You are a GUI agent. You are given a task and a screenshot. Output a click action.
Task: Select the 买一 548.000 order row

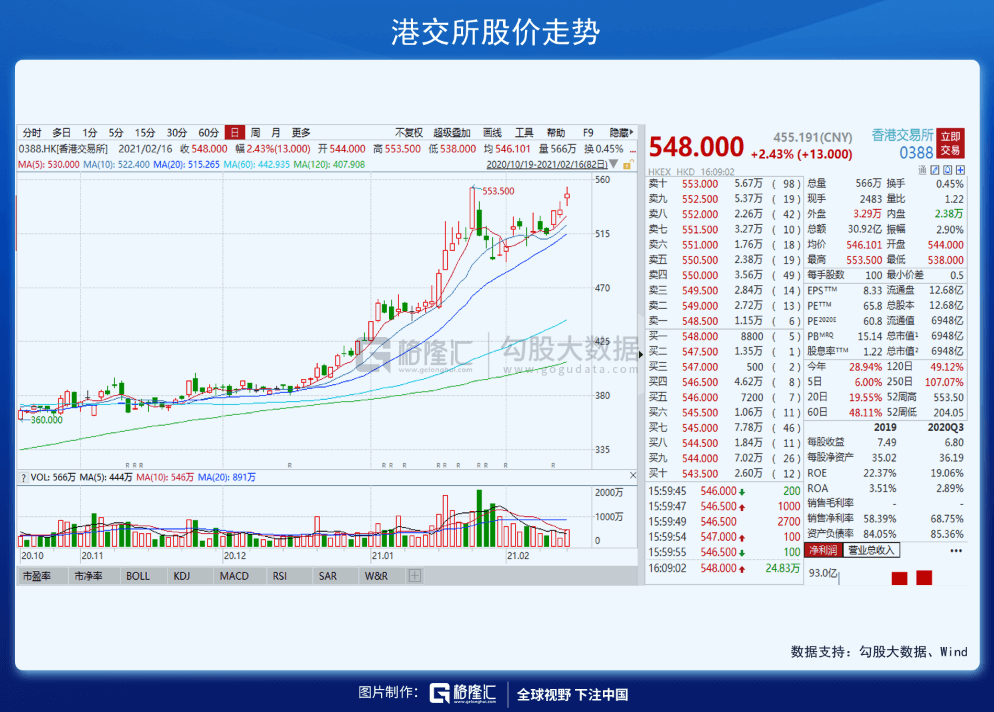point(725,337)
